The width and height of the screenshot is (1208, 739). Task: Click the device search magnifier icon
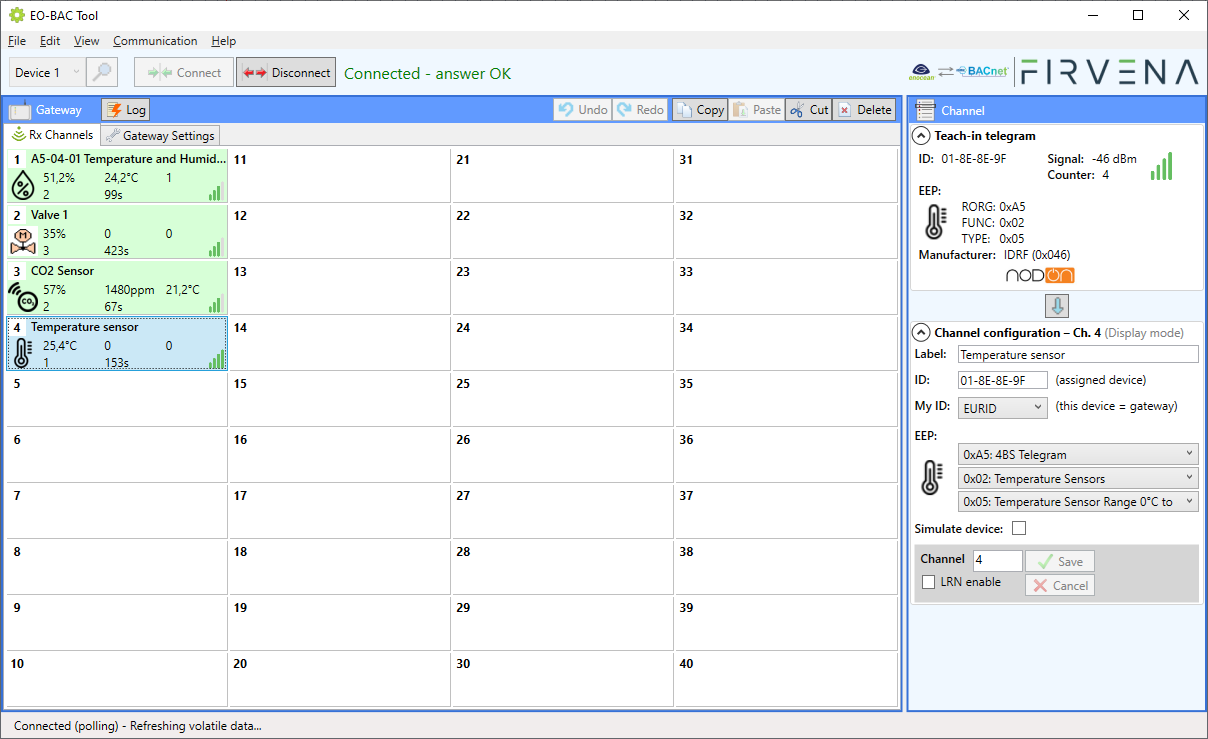102,72
